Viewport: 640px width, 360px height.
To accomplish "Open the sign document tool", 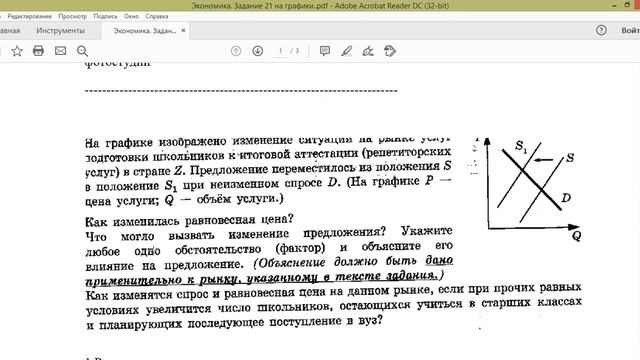I will click(x=368, y=51).
